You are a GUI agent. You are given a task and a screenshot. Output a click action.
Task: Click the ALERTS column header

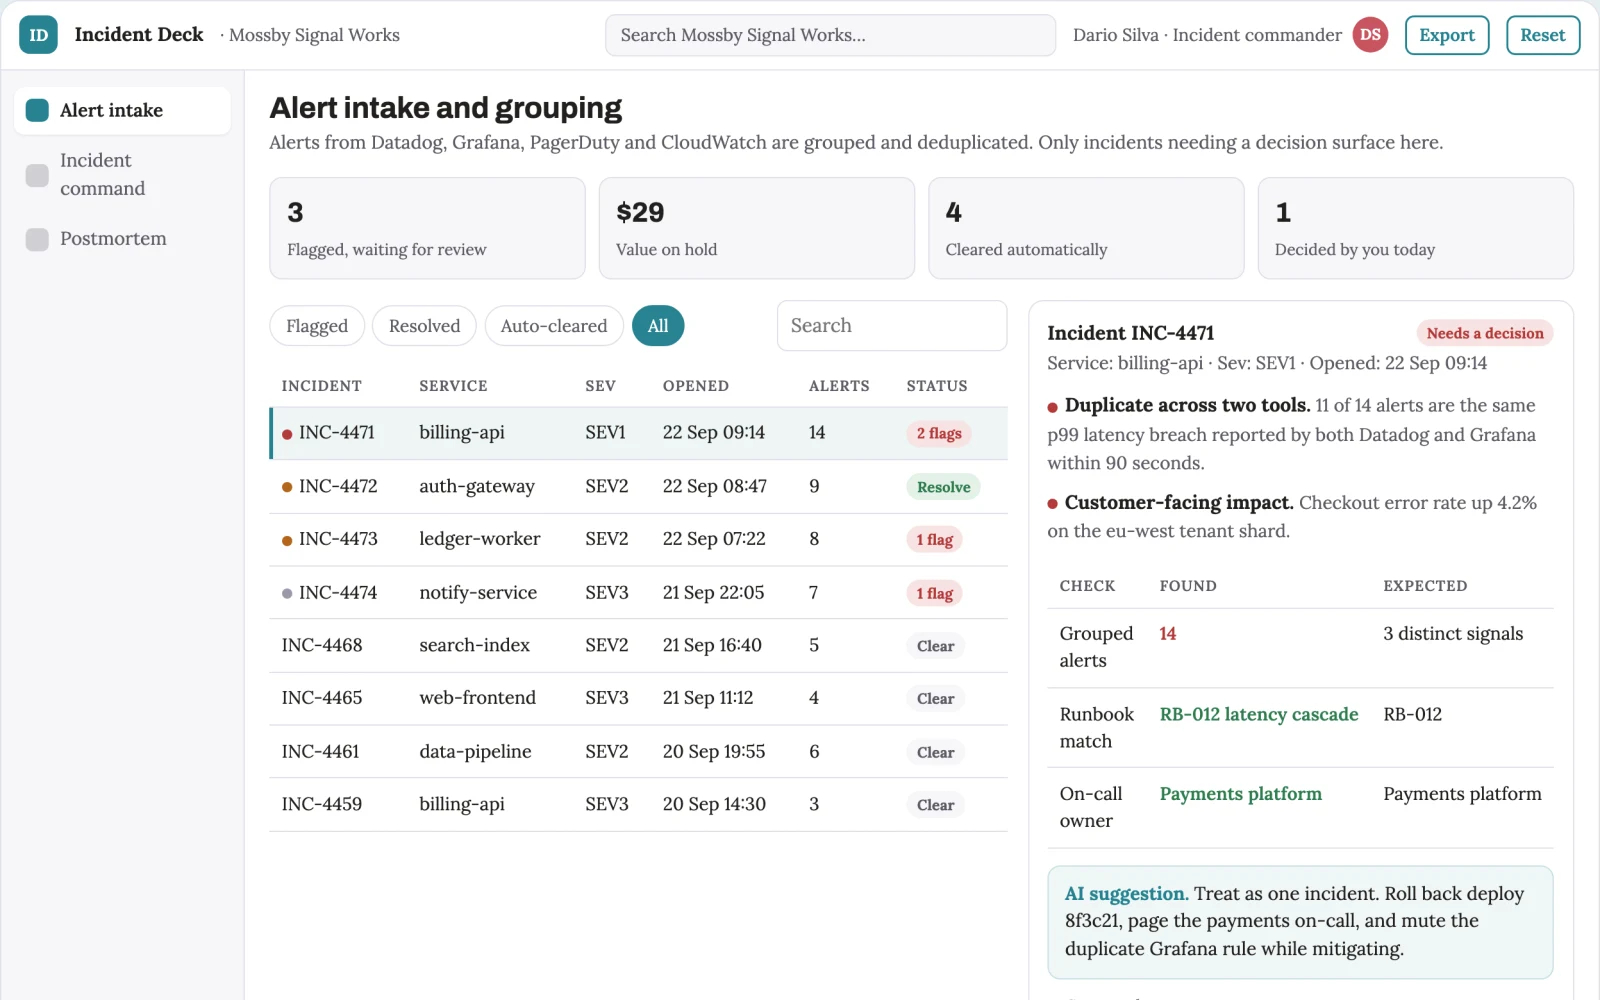tap(839, 386)
